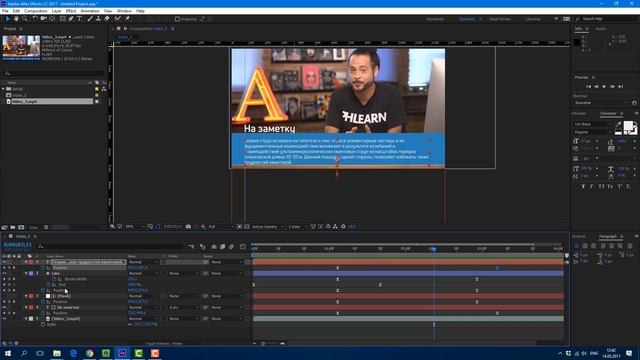Select the Eraser tool

click(107, 19)
